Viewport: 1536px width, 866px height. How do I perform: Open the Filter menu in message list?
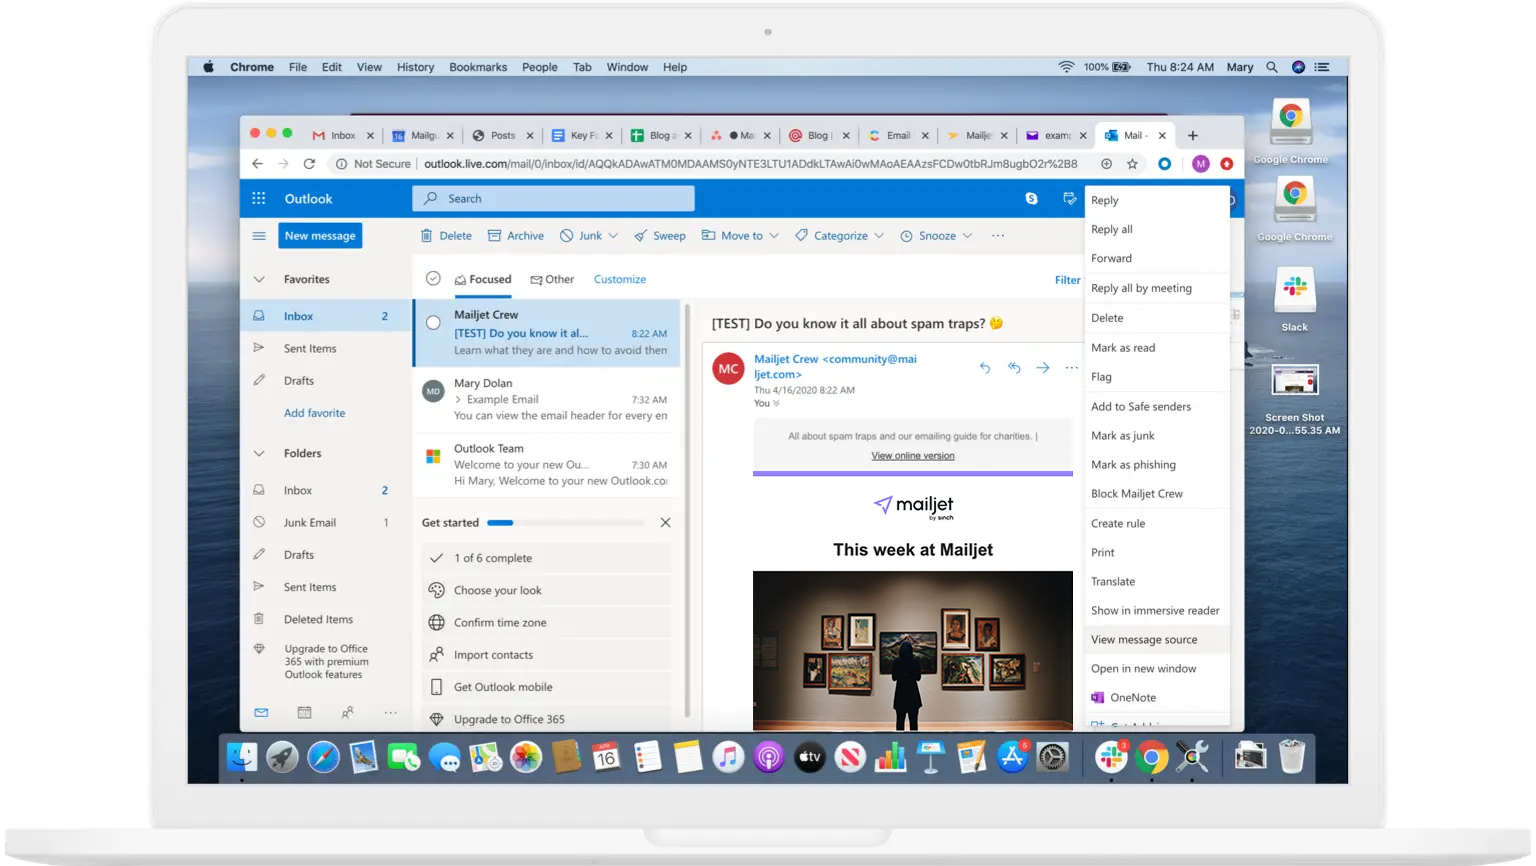[x=1067, y=280]
